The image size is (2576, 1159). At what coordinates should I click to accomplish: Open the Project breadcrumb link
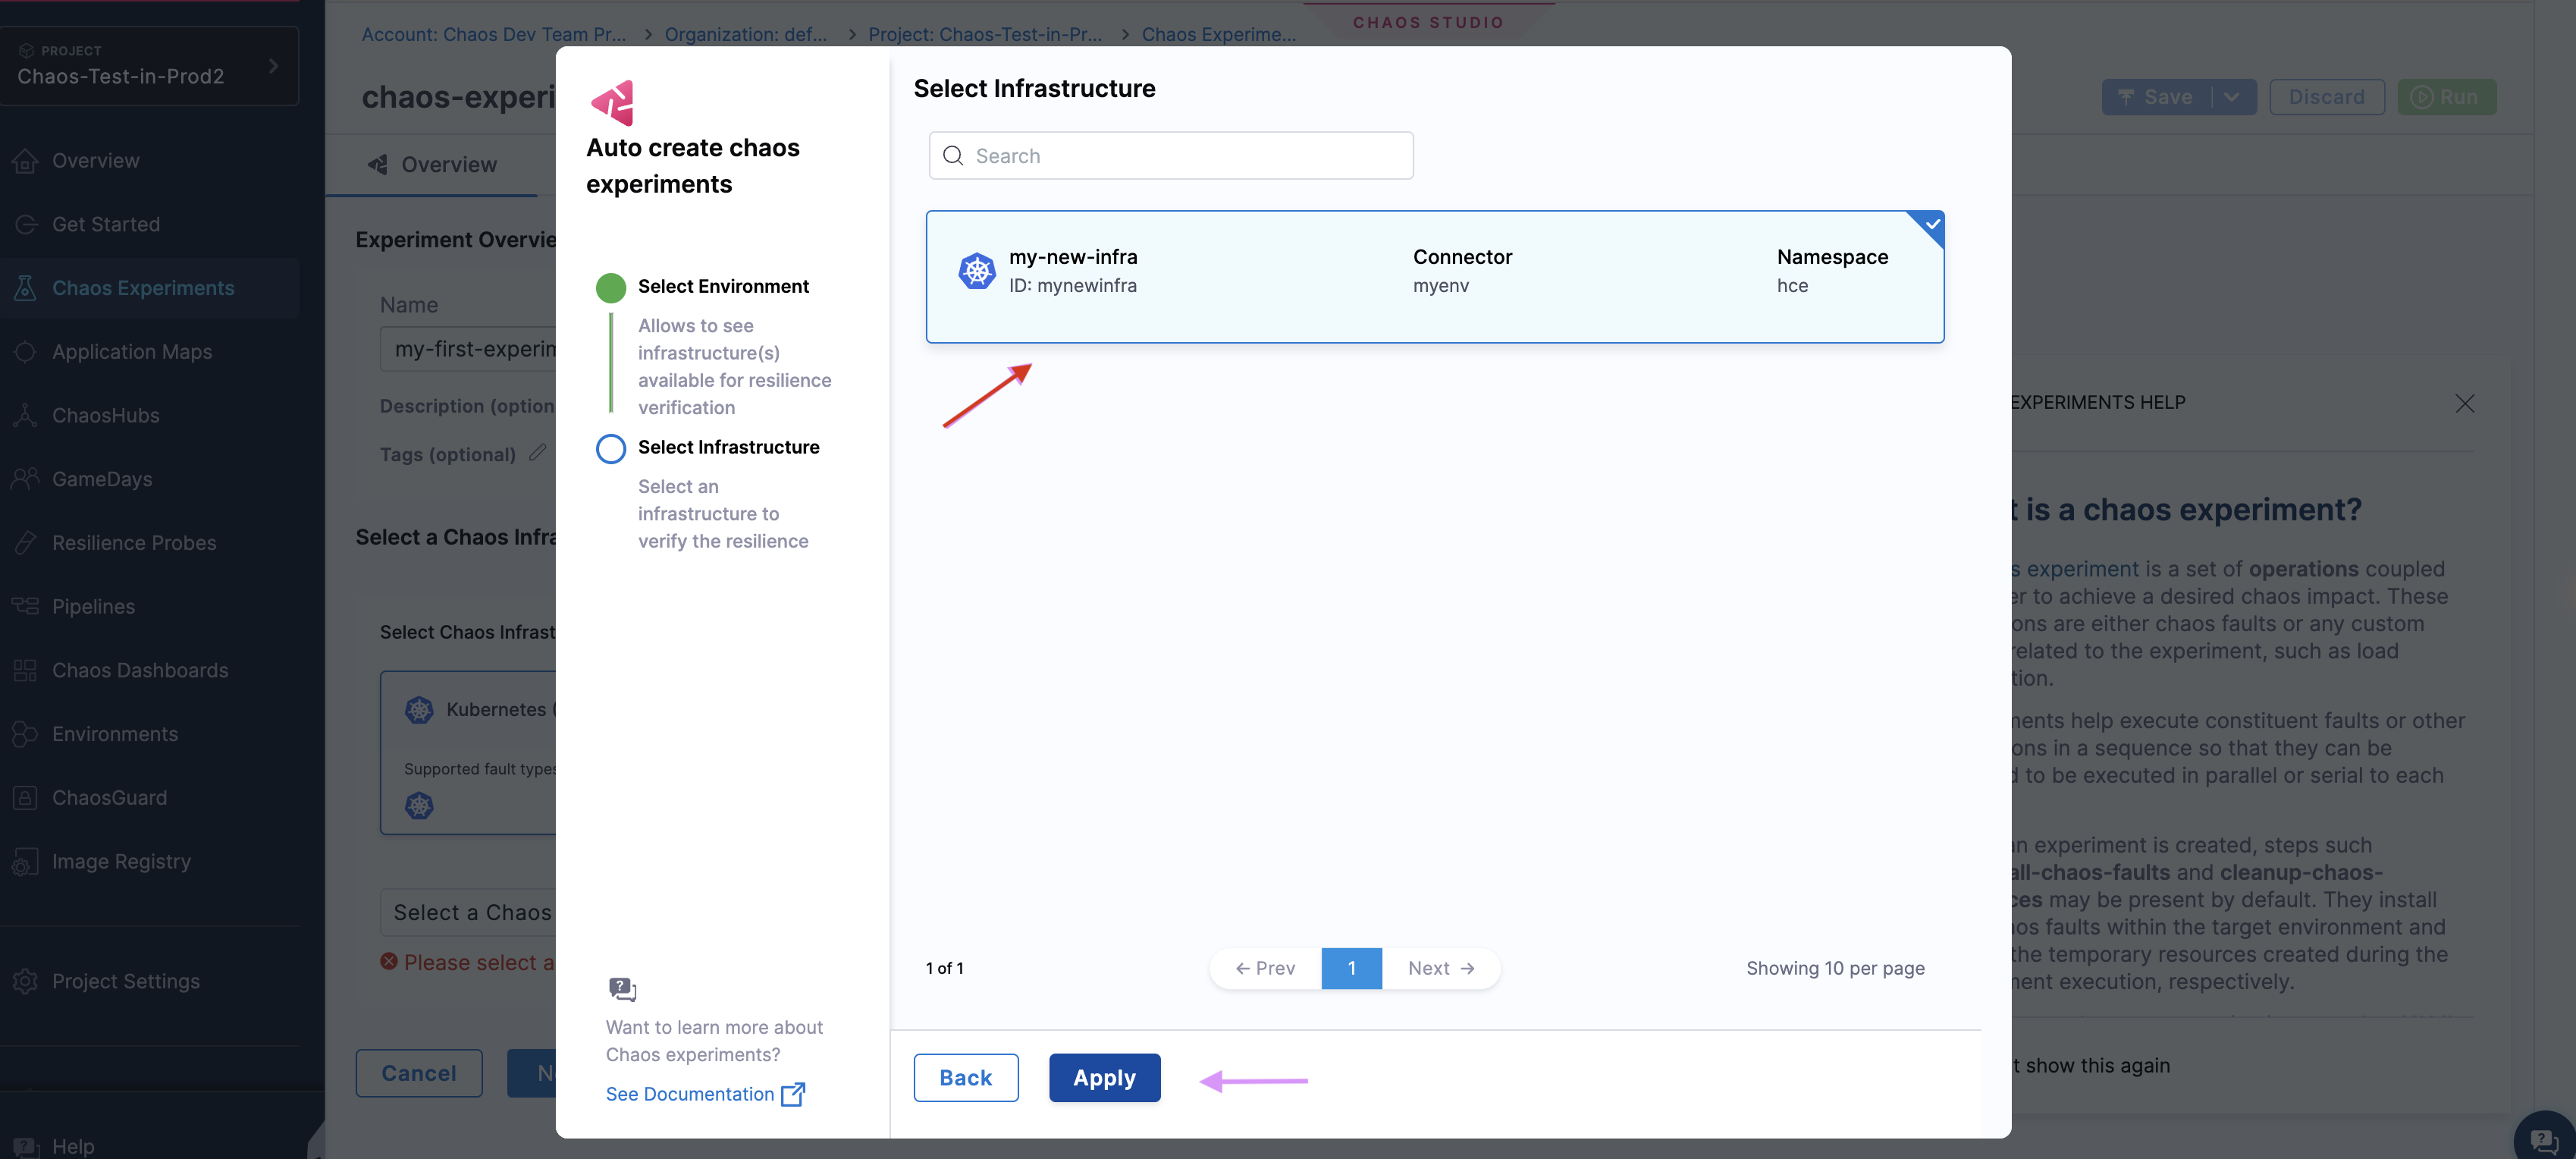[x=985, y=34]
